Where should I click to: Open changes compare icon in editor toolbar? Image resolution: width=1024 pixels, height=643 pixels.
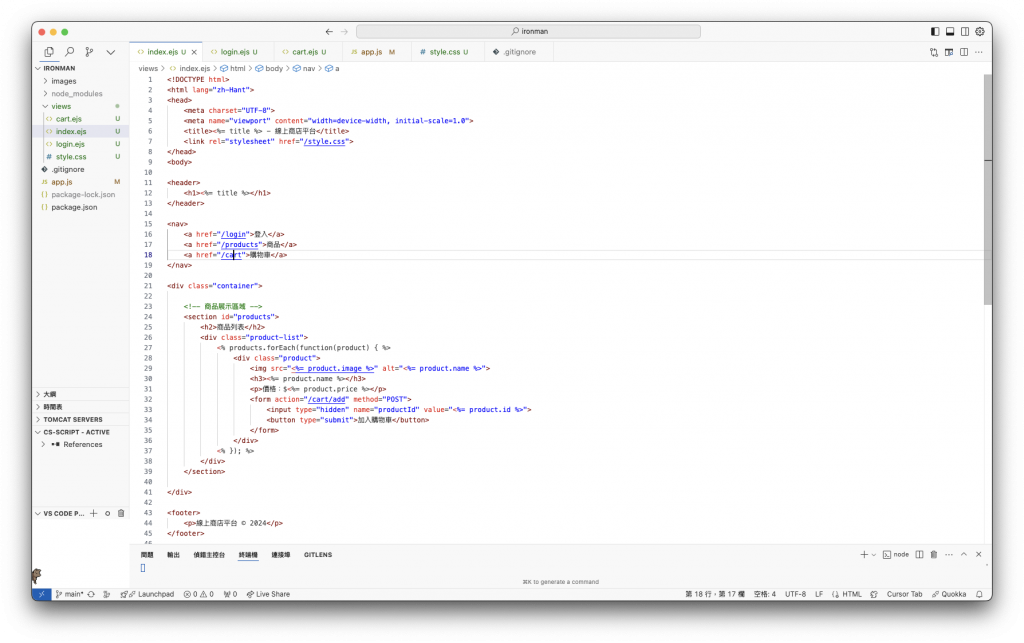(934, 52)
